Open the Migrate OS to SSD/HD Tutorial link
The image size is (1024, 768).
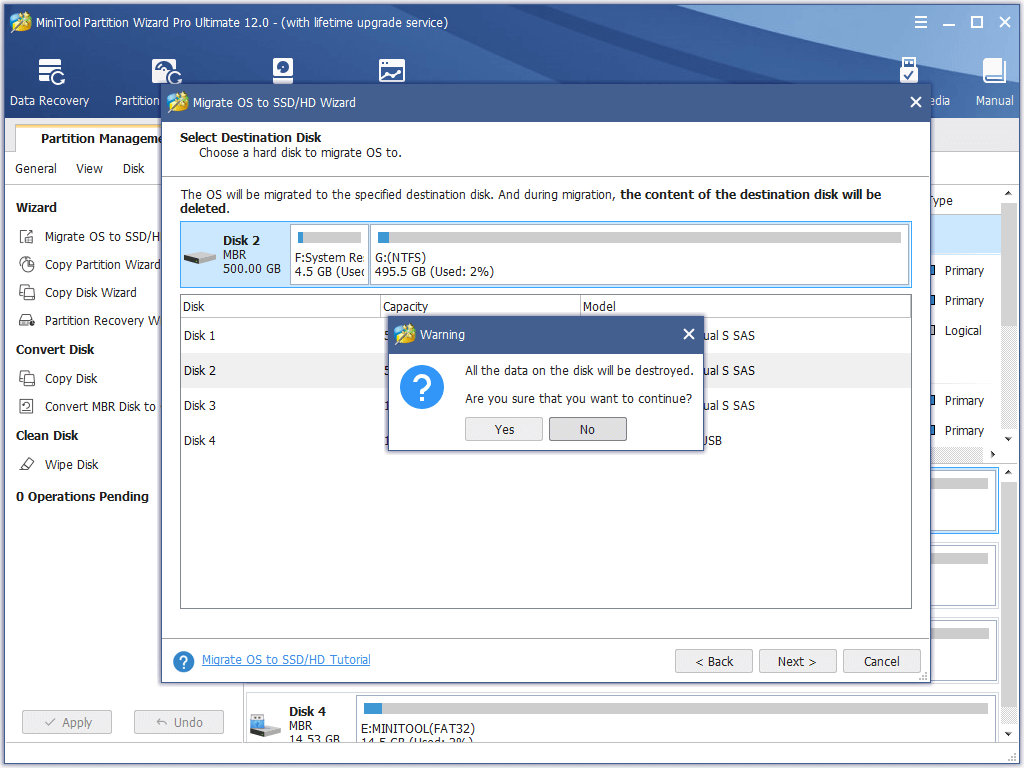click(x=286, y=660)
